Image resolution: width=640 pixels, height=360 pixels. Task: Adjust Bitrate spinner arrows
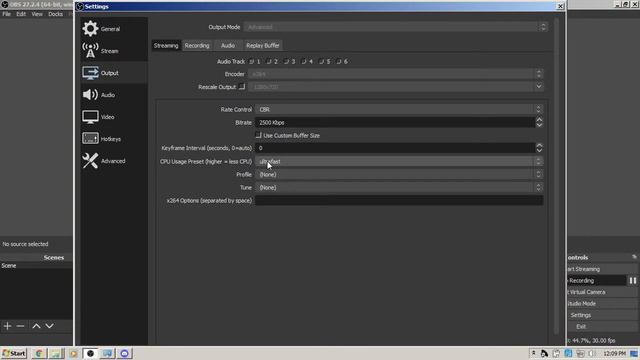(x=539, y=122)
